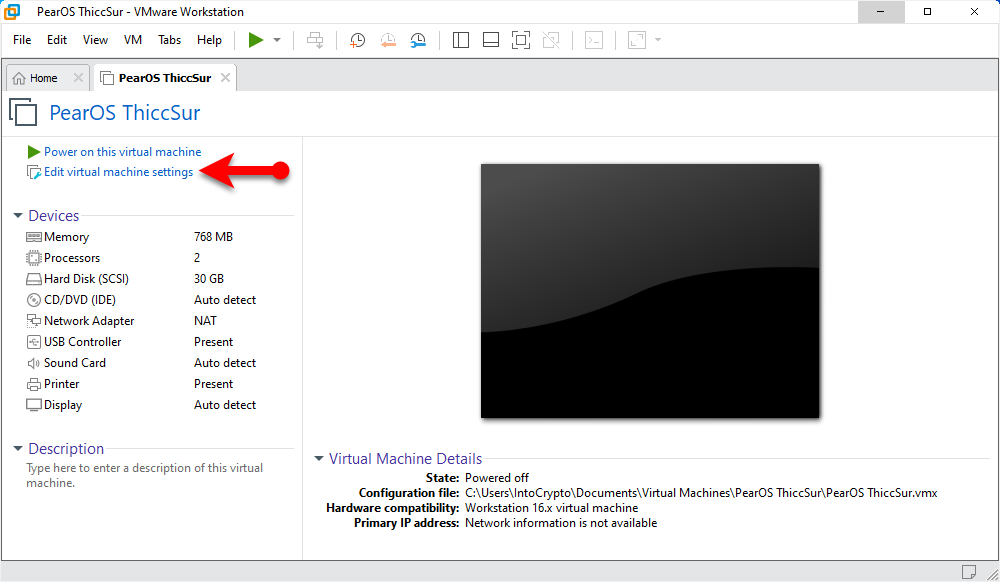Close the Home tab

tap(78, 78)
